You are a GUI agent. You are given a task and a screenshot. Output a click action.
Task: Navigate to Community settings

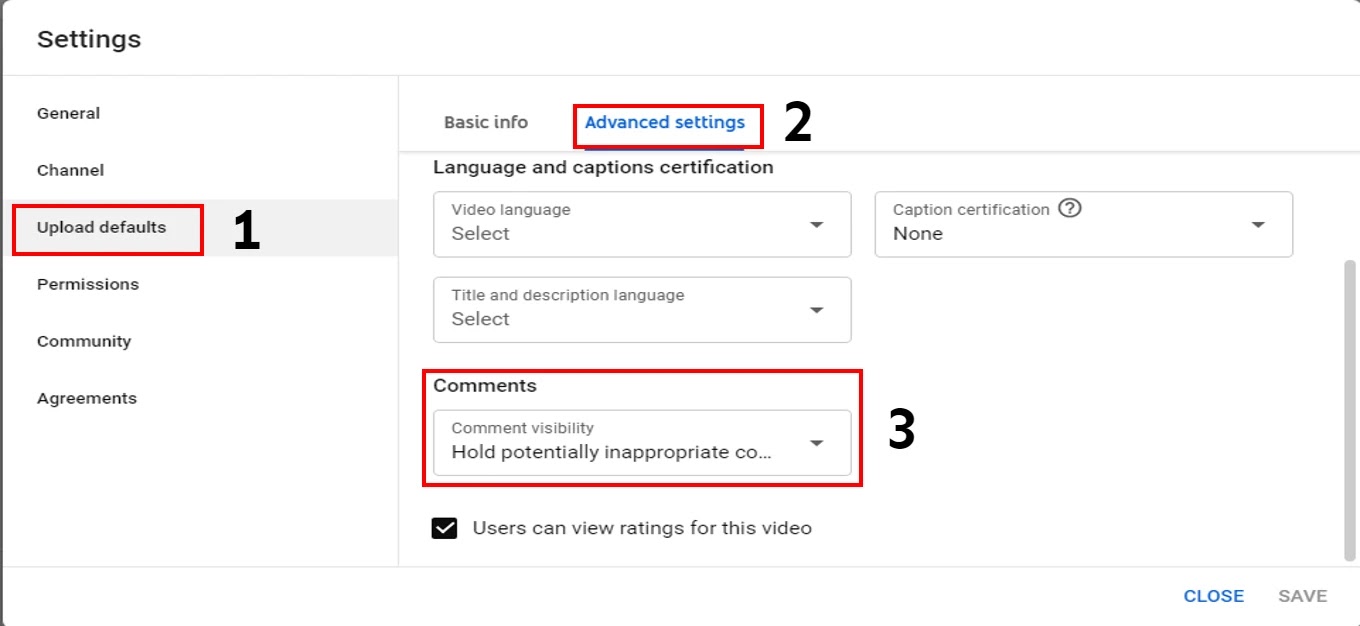click(x=84, y=341)
